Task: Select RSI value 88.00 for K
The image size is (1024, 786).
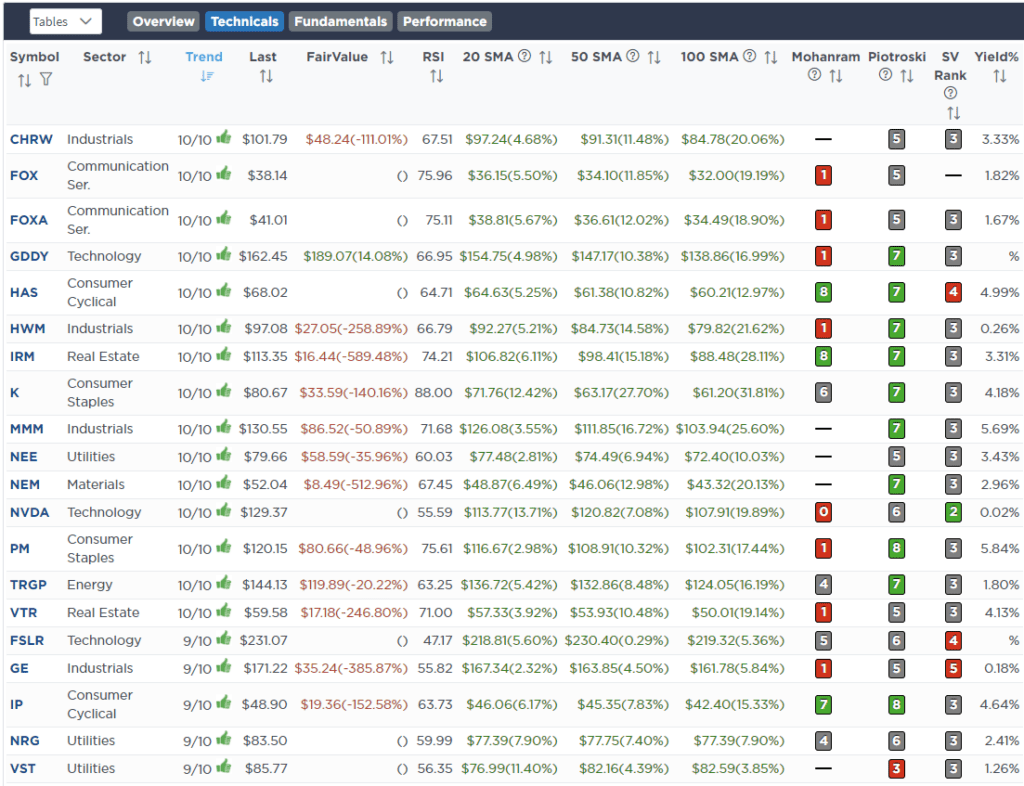Action: (433, 392)
